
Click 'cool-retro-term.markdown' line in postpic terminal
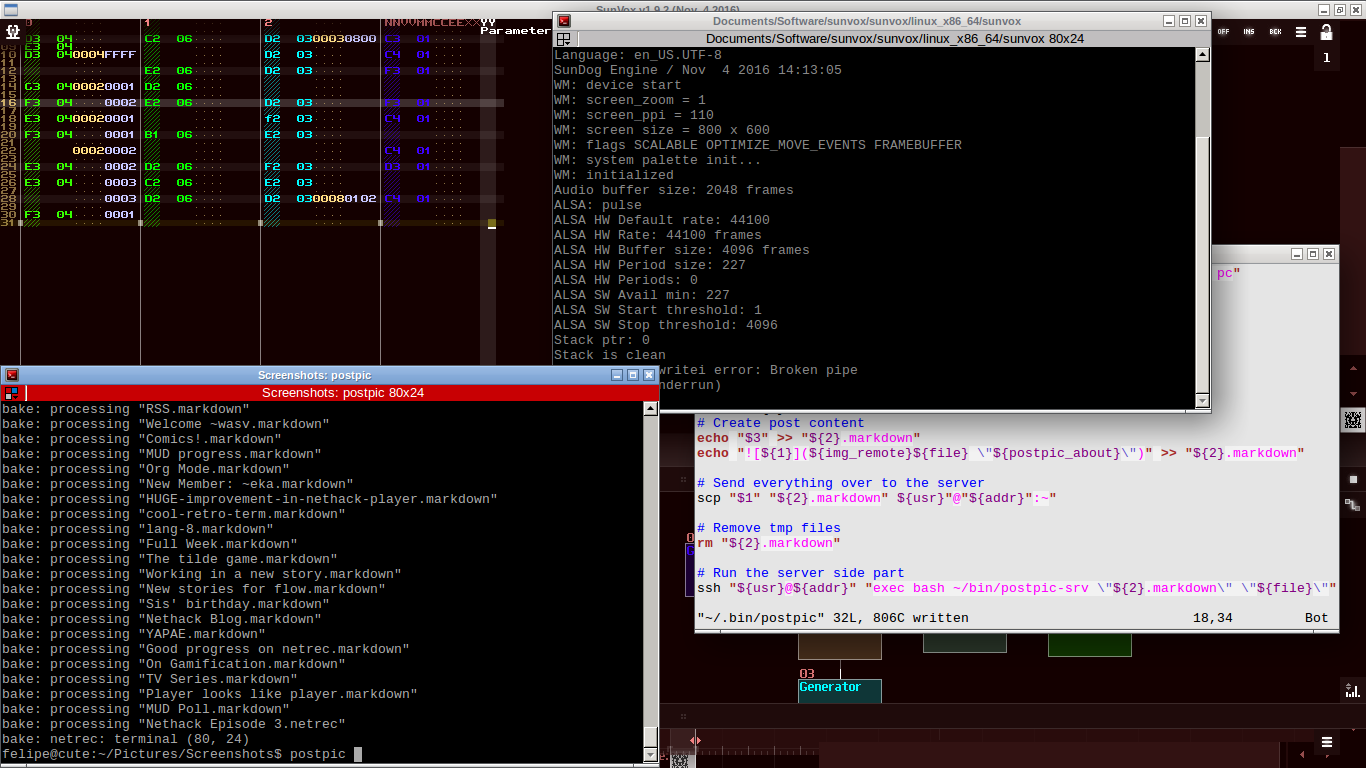tap(174, 514)
